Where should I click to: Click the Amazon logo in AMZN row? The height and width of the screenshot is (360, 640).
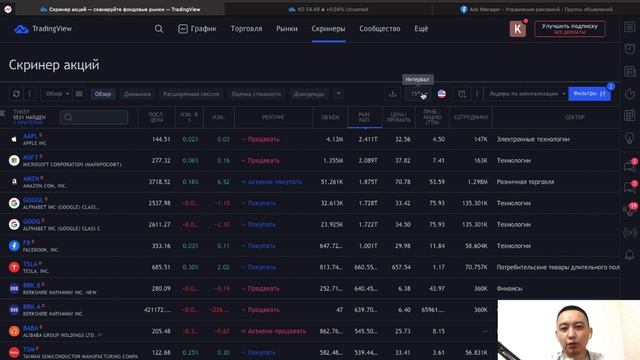tap(14, 182)
